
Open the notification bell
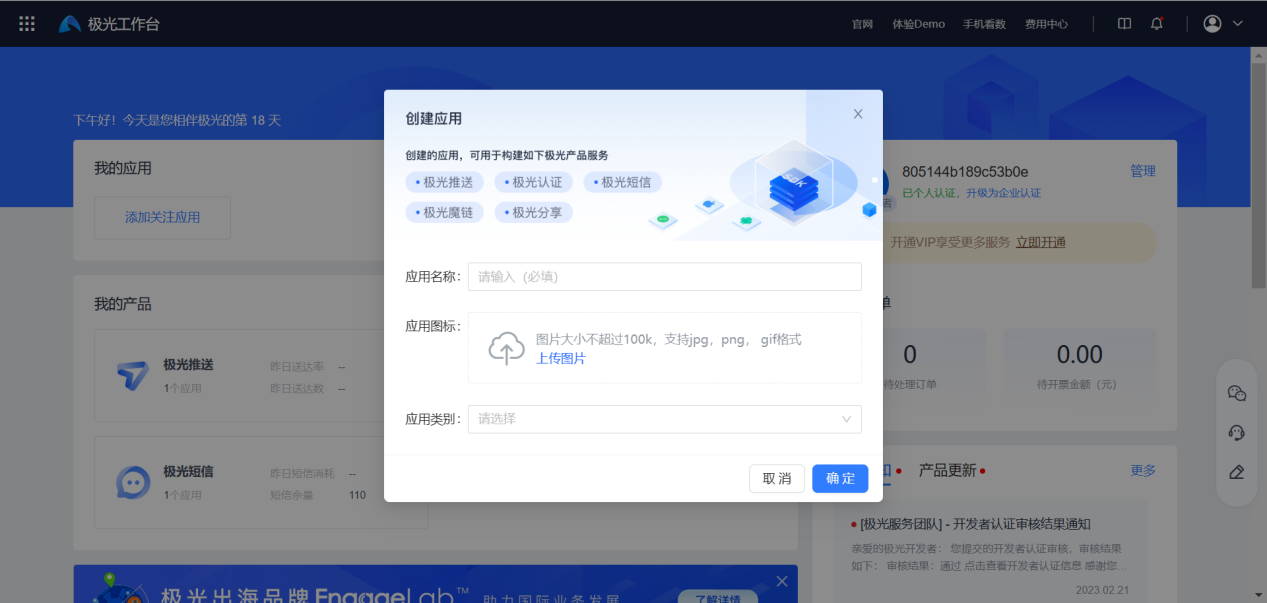[x=1157, y=24]
